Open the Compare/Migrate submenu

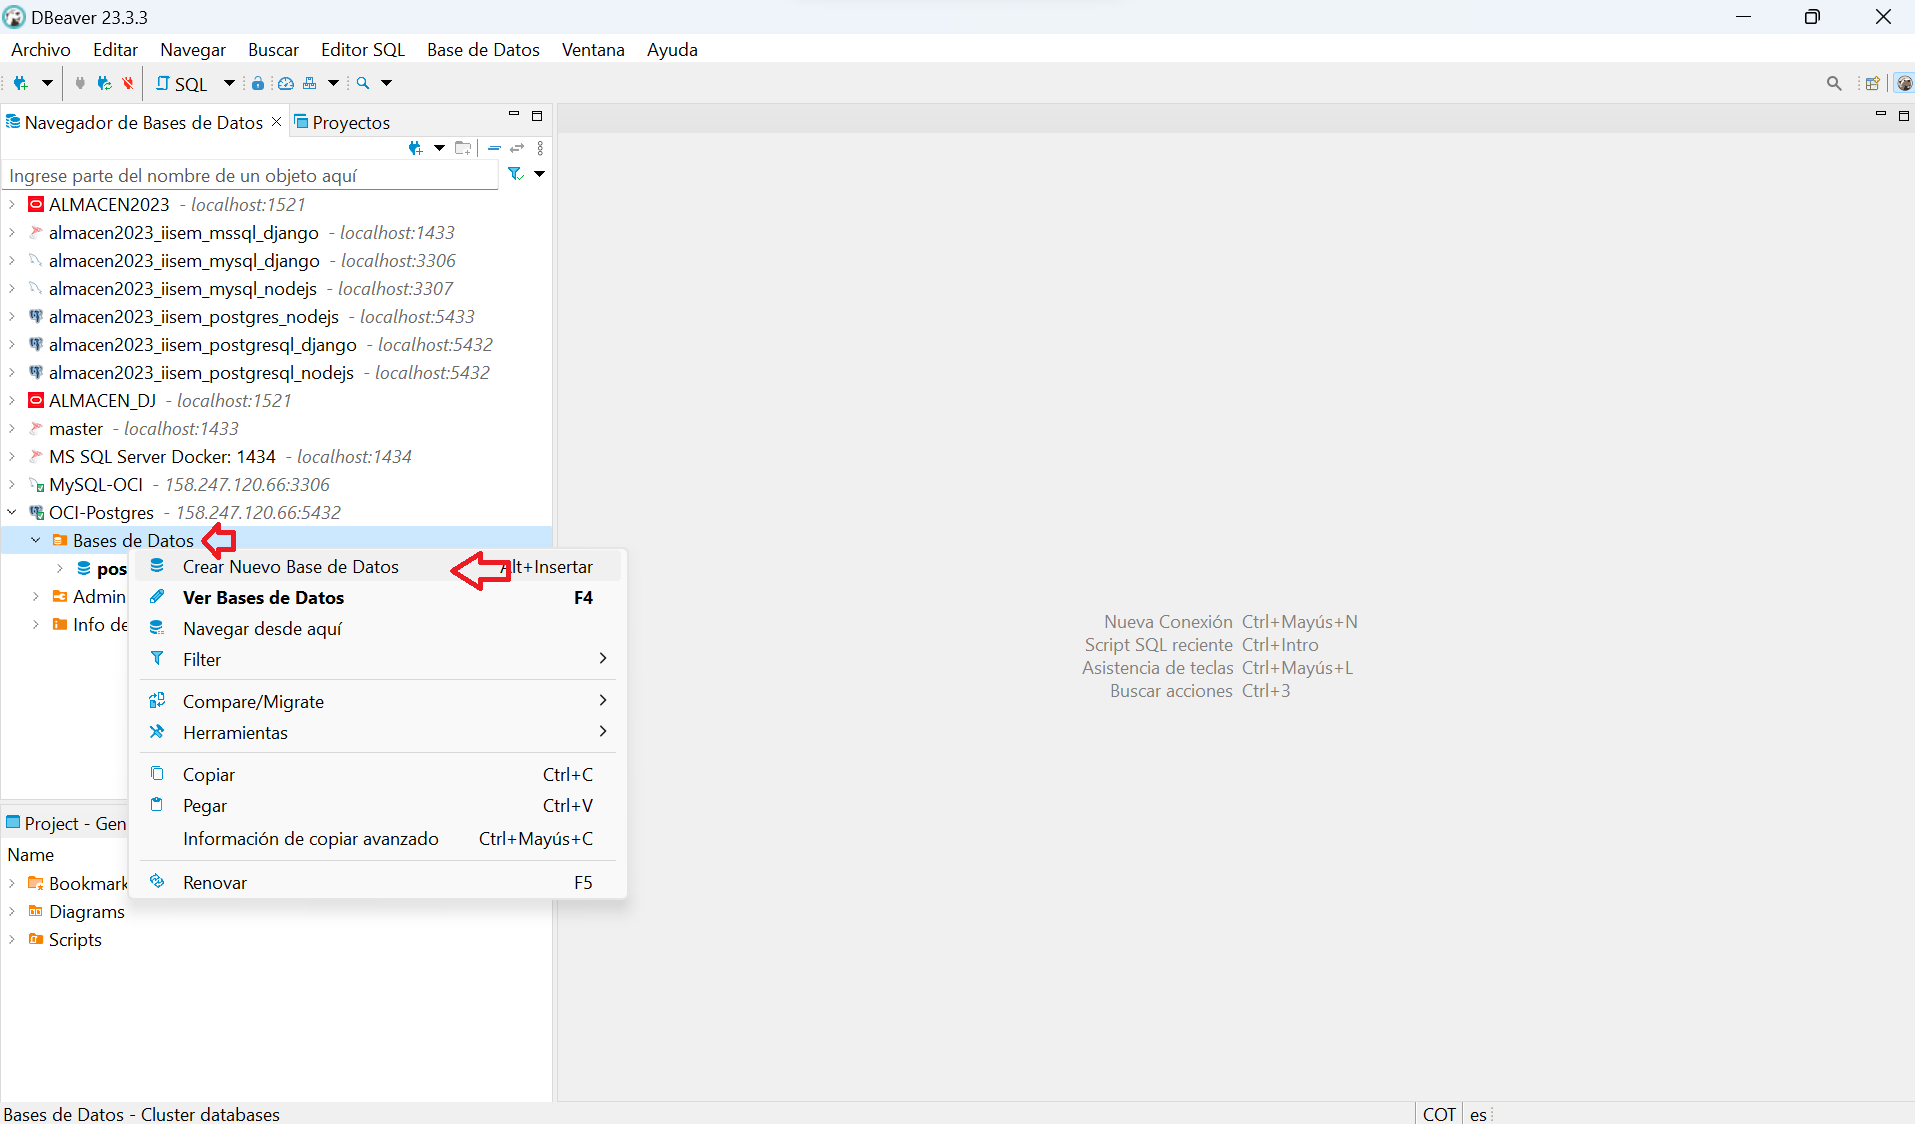click(378, 701)
